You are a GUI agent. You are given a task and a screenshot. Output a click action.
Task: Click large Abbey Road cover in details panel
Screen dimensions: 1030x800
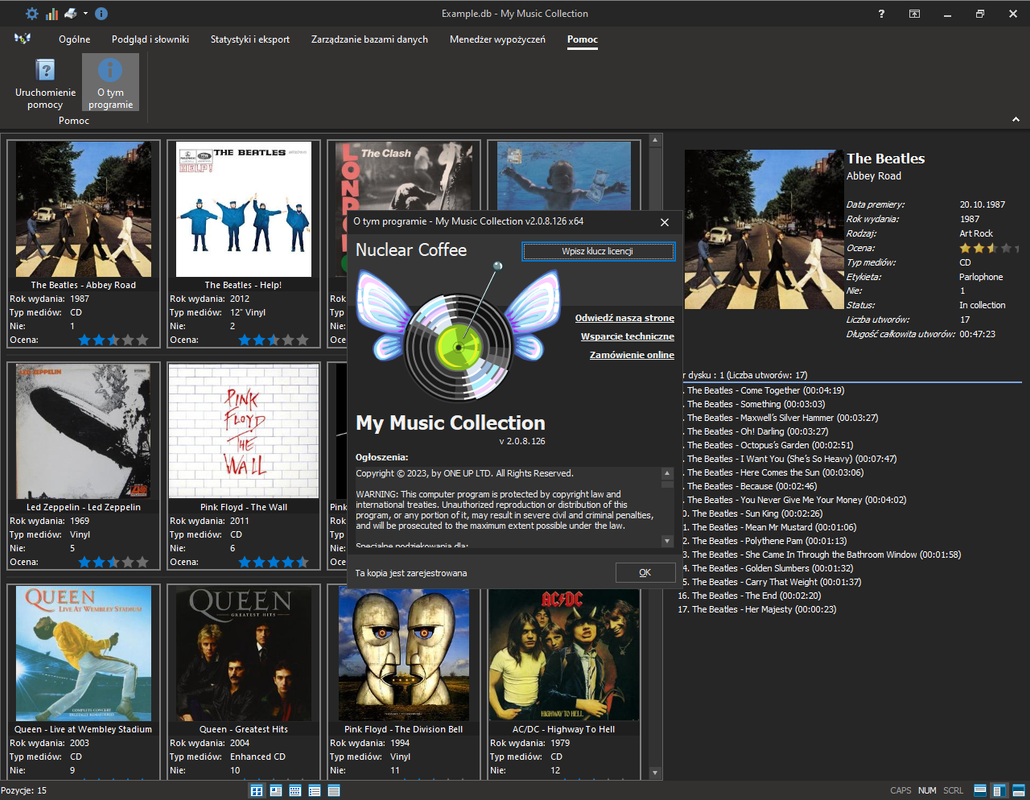pyautogui.click(x=764, y=229)
